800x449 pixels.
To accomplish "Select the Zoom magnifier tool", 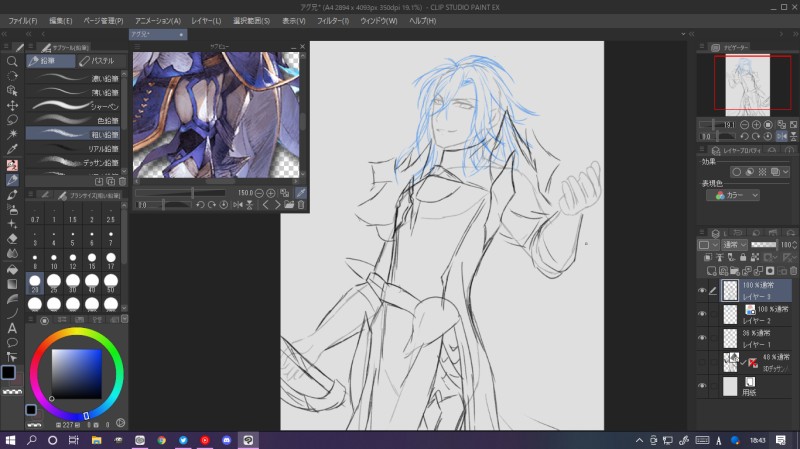I will [12, 62].
